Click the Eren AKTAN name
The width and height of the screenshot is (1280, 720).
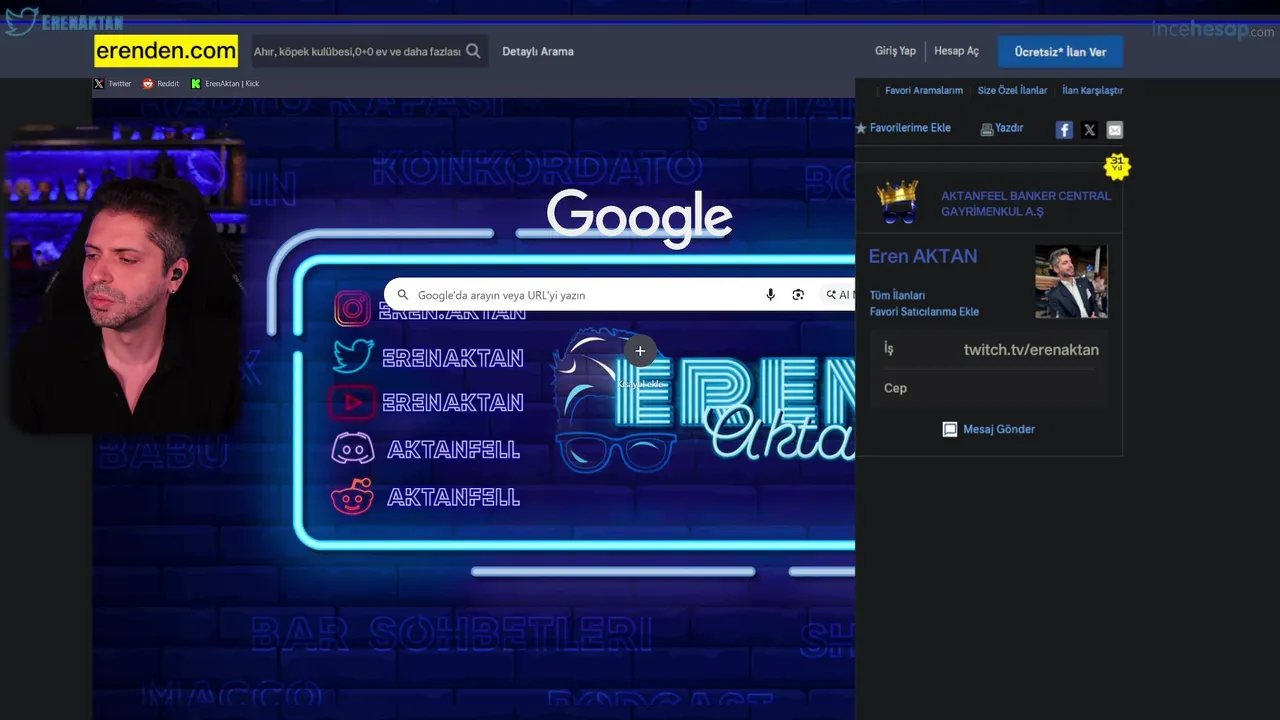tap(923, 256)
